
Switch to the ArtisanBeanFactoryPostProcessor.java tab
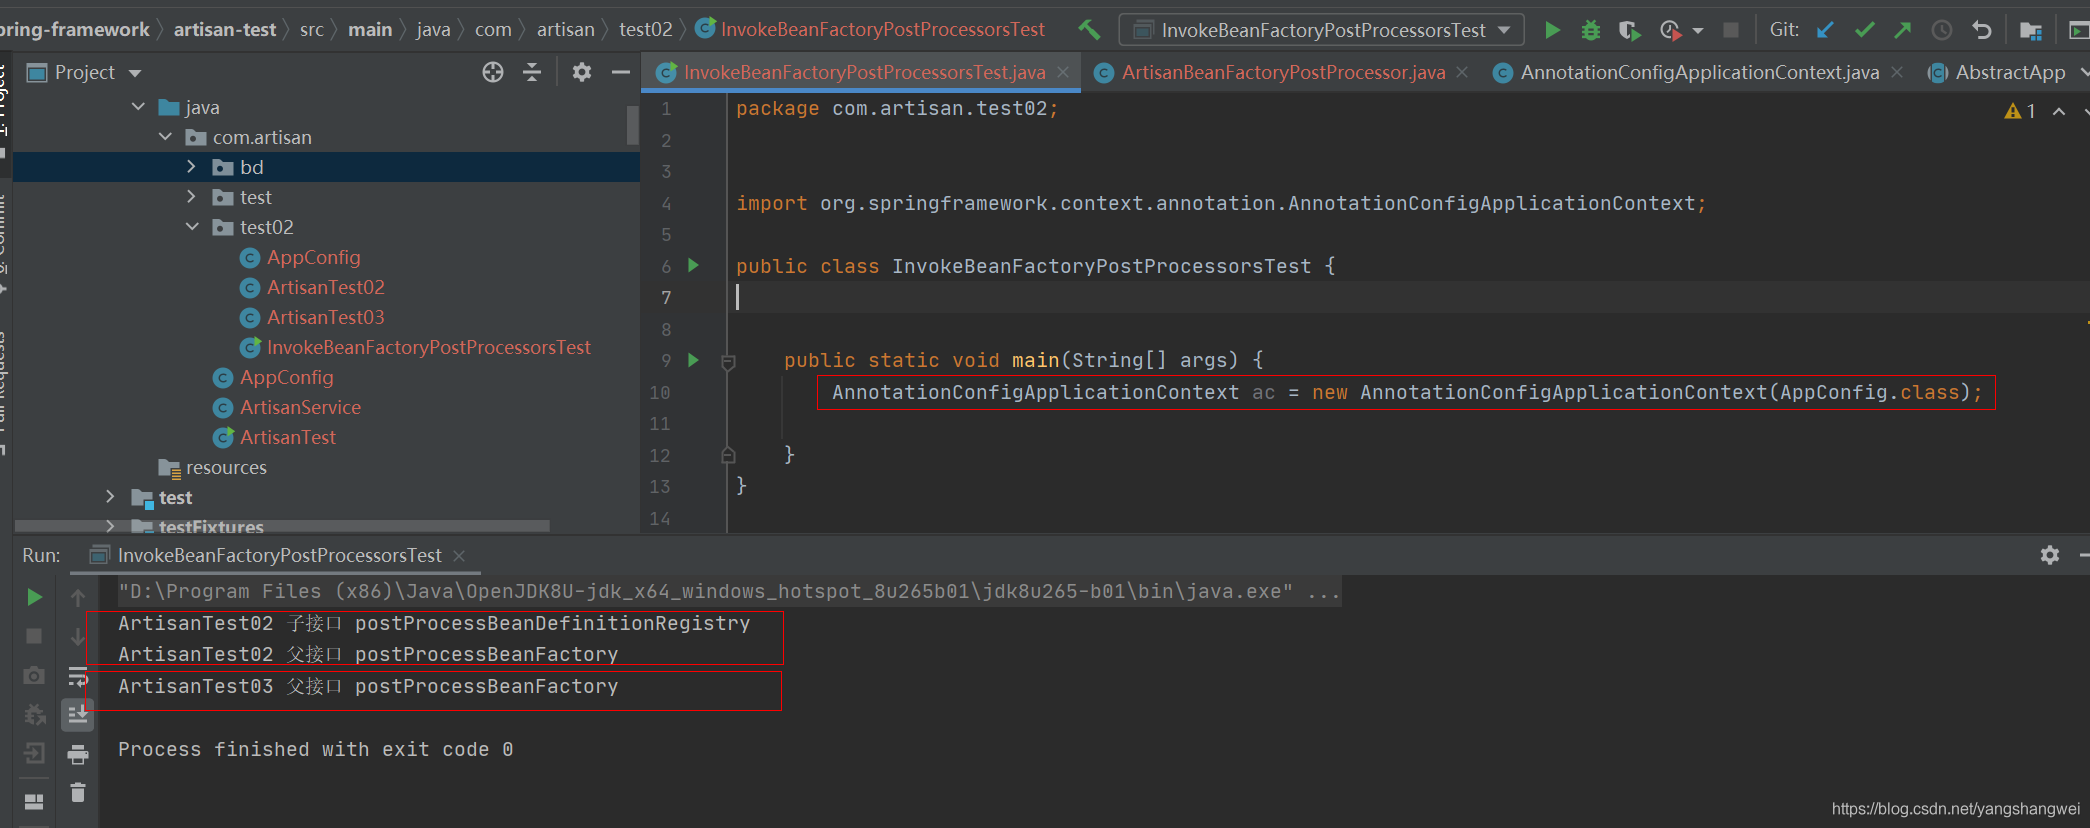coord(1282,72)
